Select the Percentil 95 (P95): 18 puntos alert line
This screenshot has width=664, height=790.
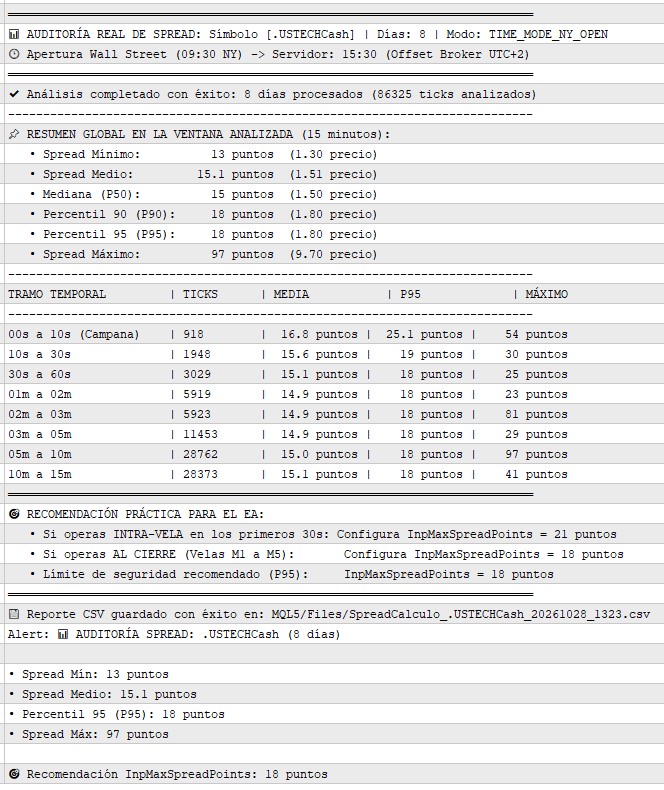(x=335, y=714)
